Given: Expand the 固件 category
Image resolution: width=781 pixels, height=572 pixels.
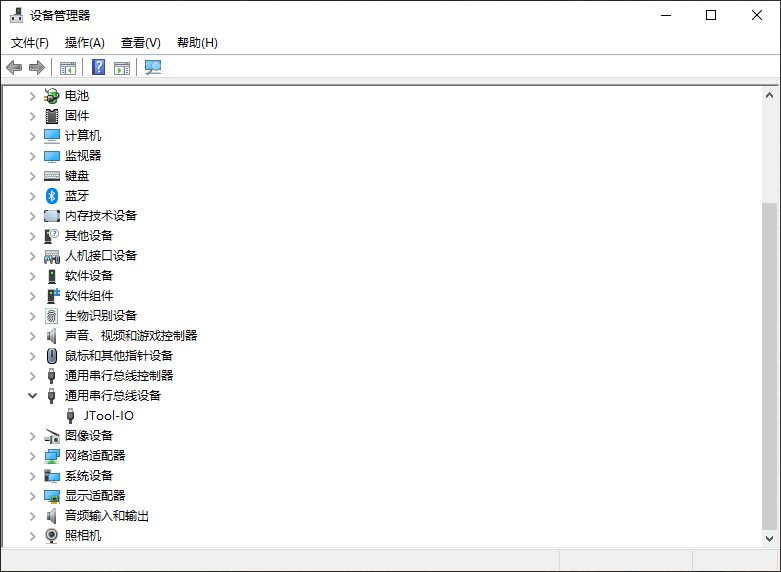Looking at the screenshot, I should (32, 116).
